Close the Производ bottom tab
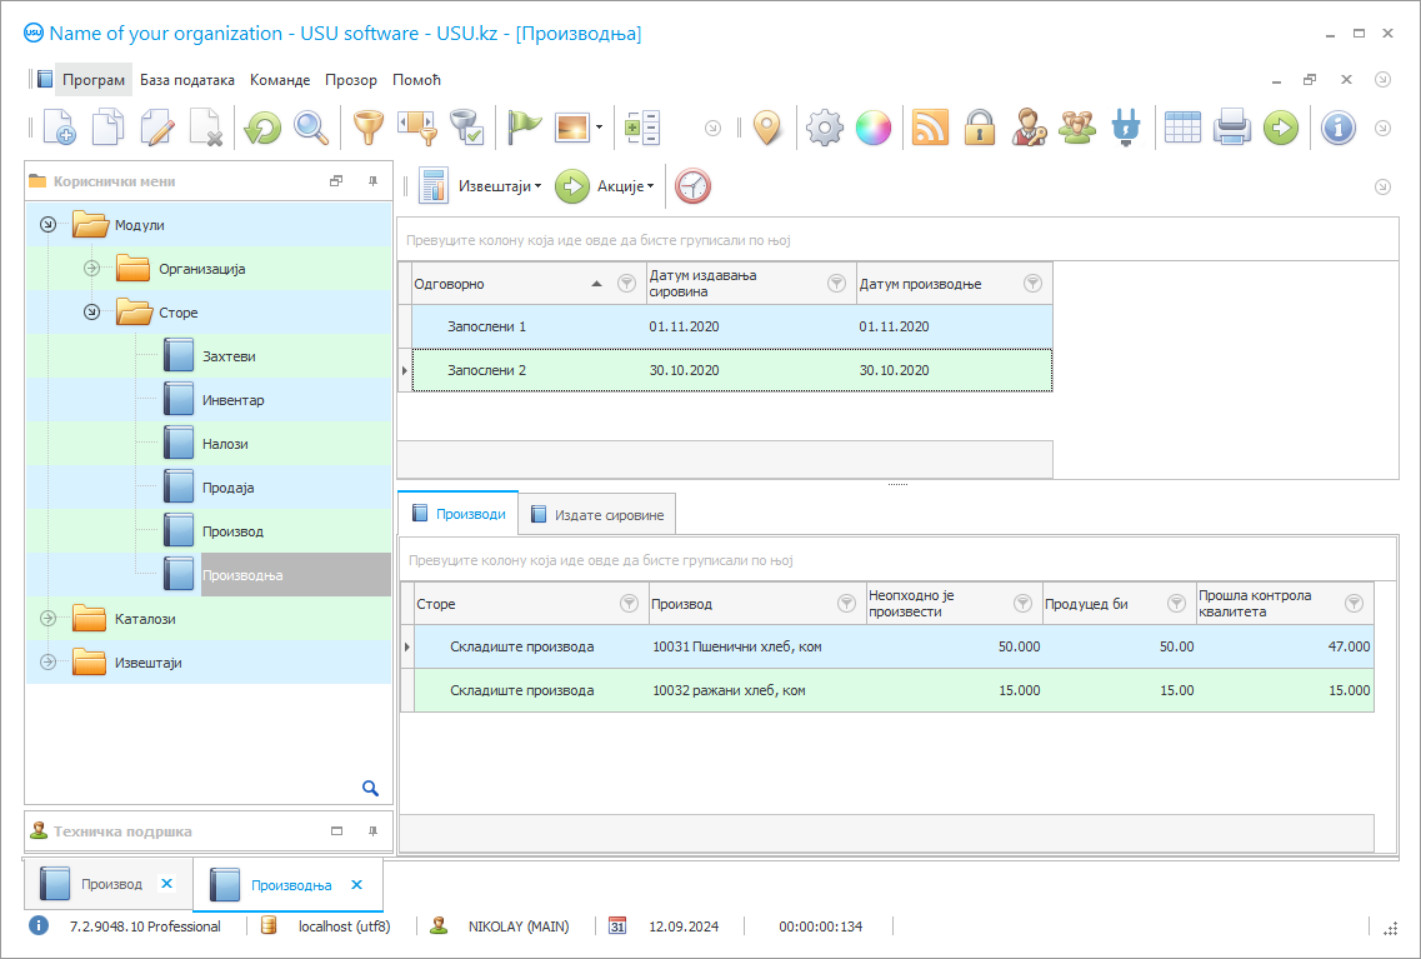This screenshot has width=1421, height=959. (167, 883)
